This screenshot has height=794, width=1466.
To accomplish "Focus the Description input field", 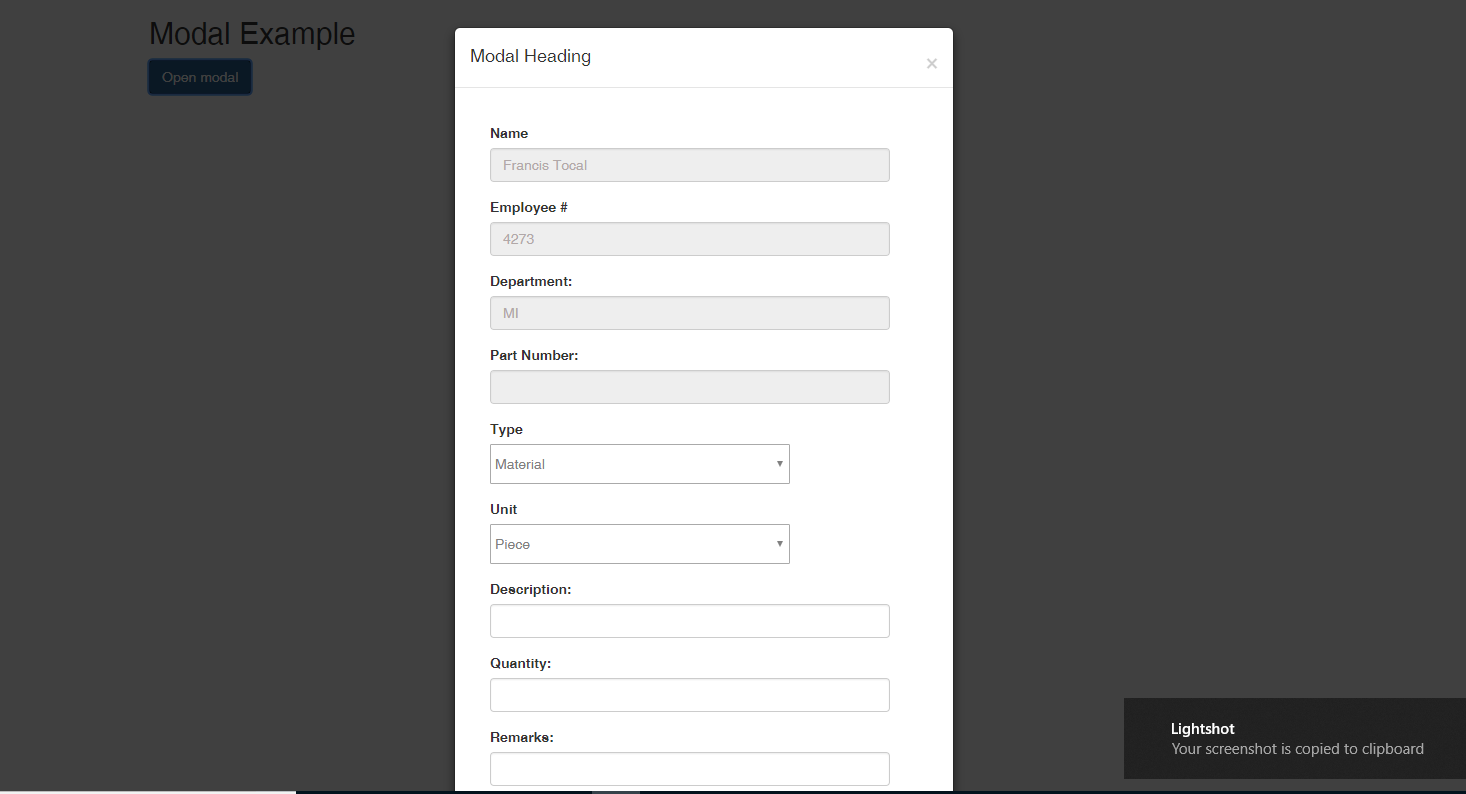I will pos(690,621).
